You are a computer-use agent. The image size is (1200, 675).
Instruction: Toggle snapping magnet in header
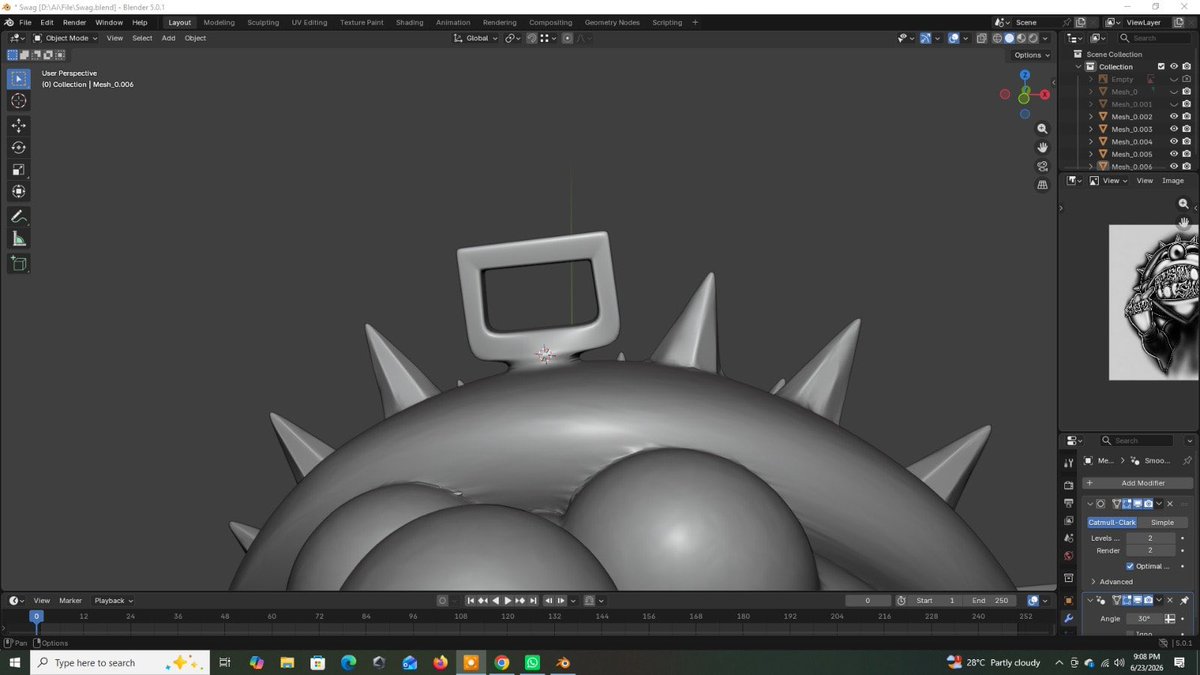pyautogui.click(x=532, y=38)
